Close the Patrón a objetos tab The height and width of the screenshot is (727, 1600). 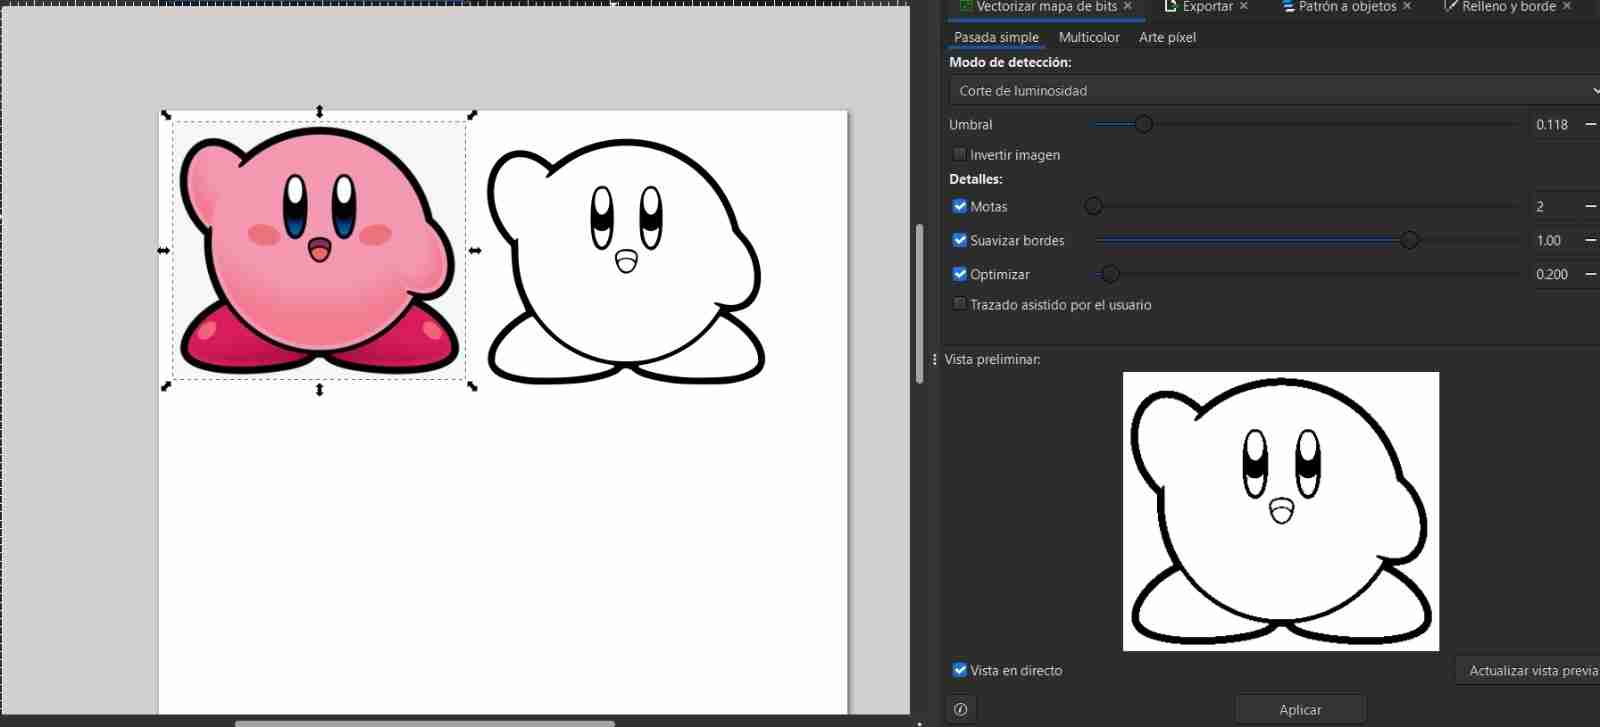point(1407,6)
